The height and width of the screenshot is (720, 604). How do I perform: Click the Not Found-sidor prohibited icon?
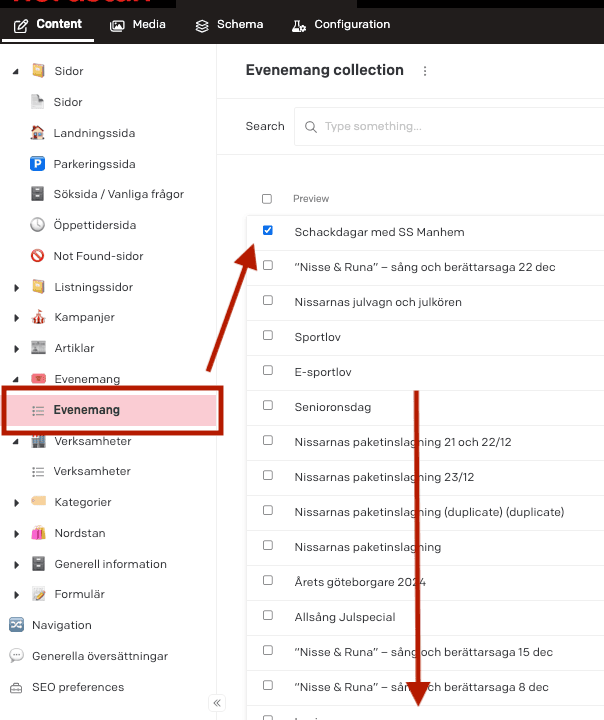pos(38,256)
